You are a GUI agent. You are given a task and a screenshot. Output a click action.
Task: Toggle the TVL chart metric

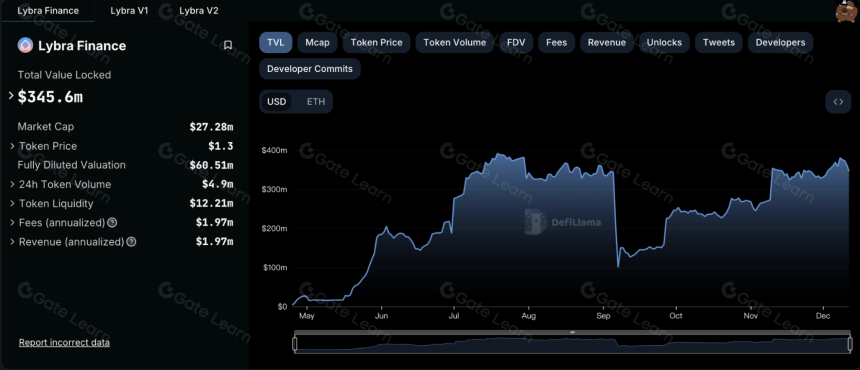tap(276, 42)
